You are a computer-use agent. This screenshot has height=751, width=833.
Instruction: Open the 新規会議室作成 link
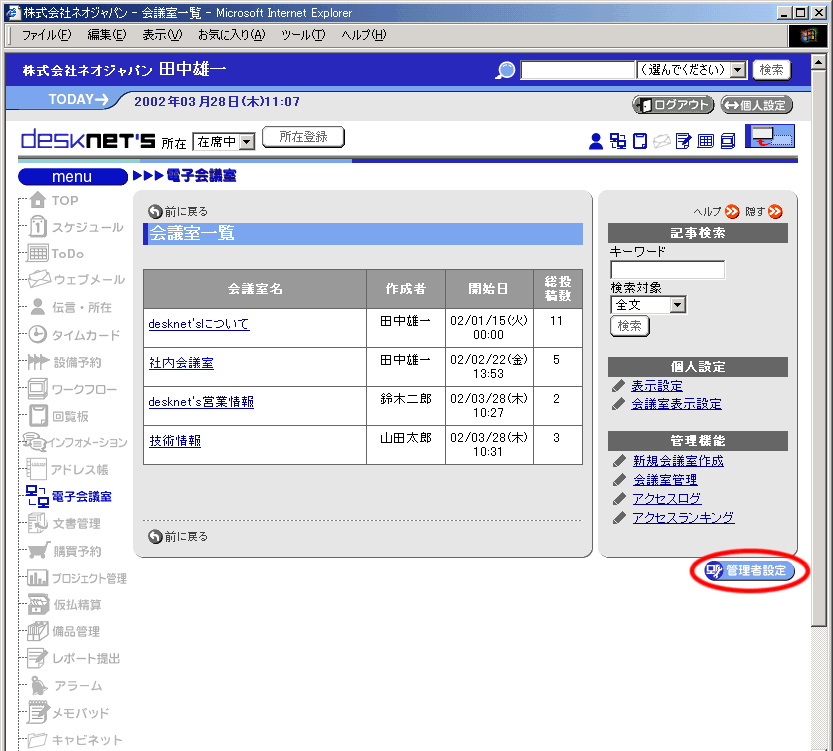tap(677, 461)
